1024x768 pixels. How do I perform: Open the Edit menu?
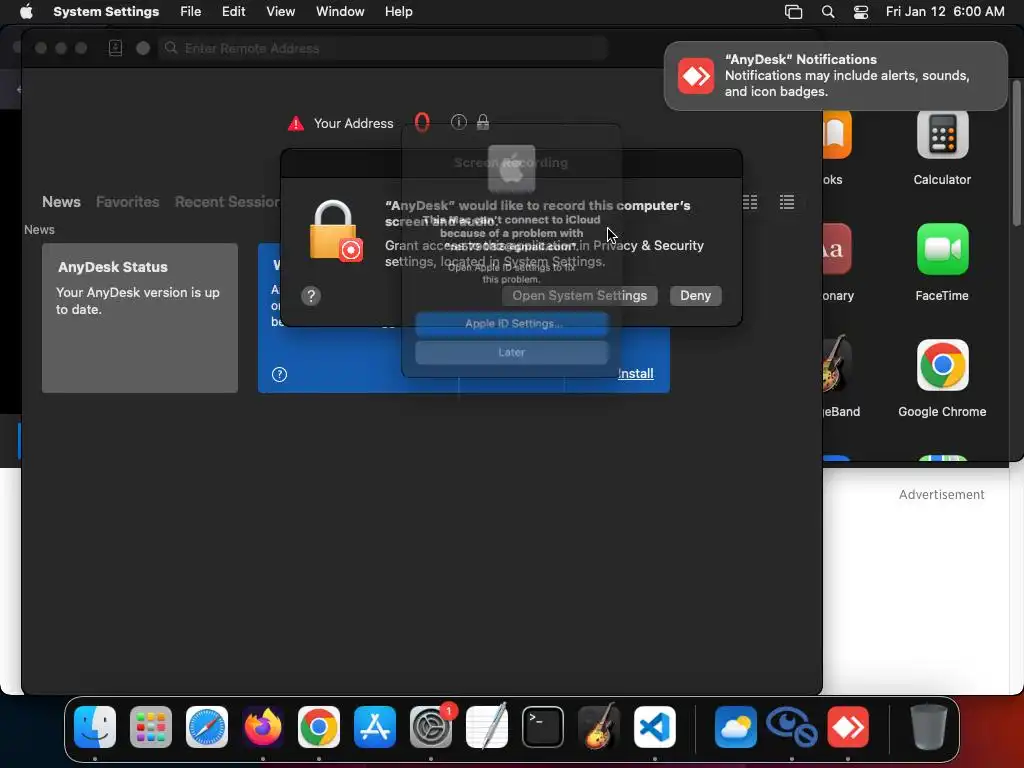[234, 12]
